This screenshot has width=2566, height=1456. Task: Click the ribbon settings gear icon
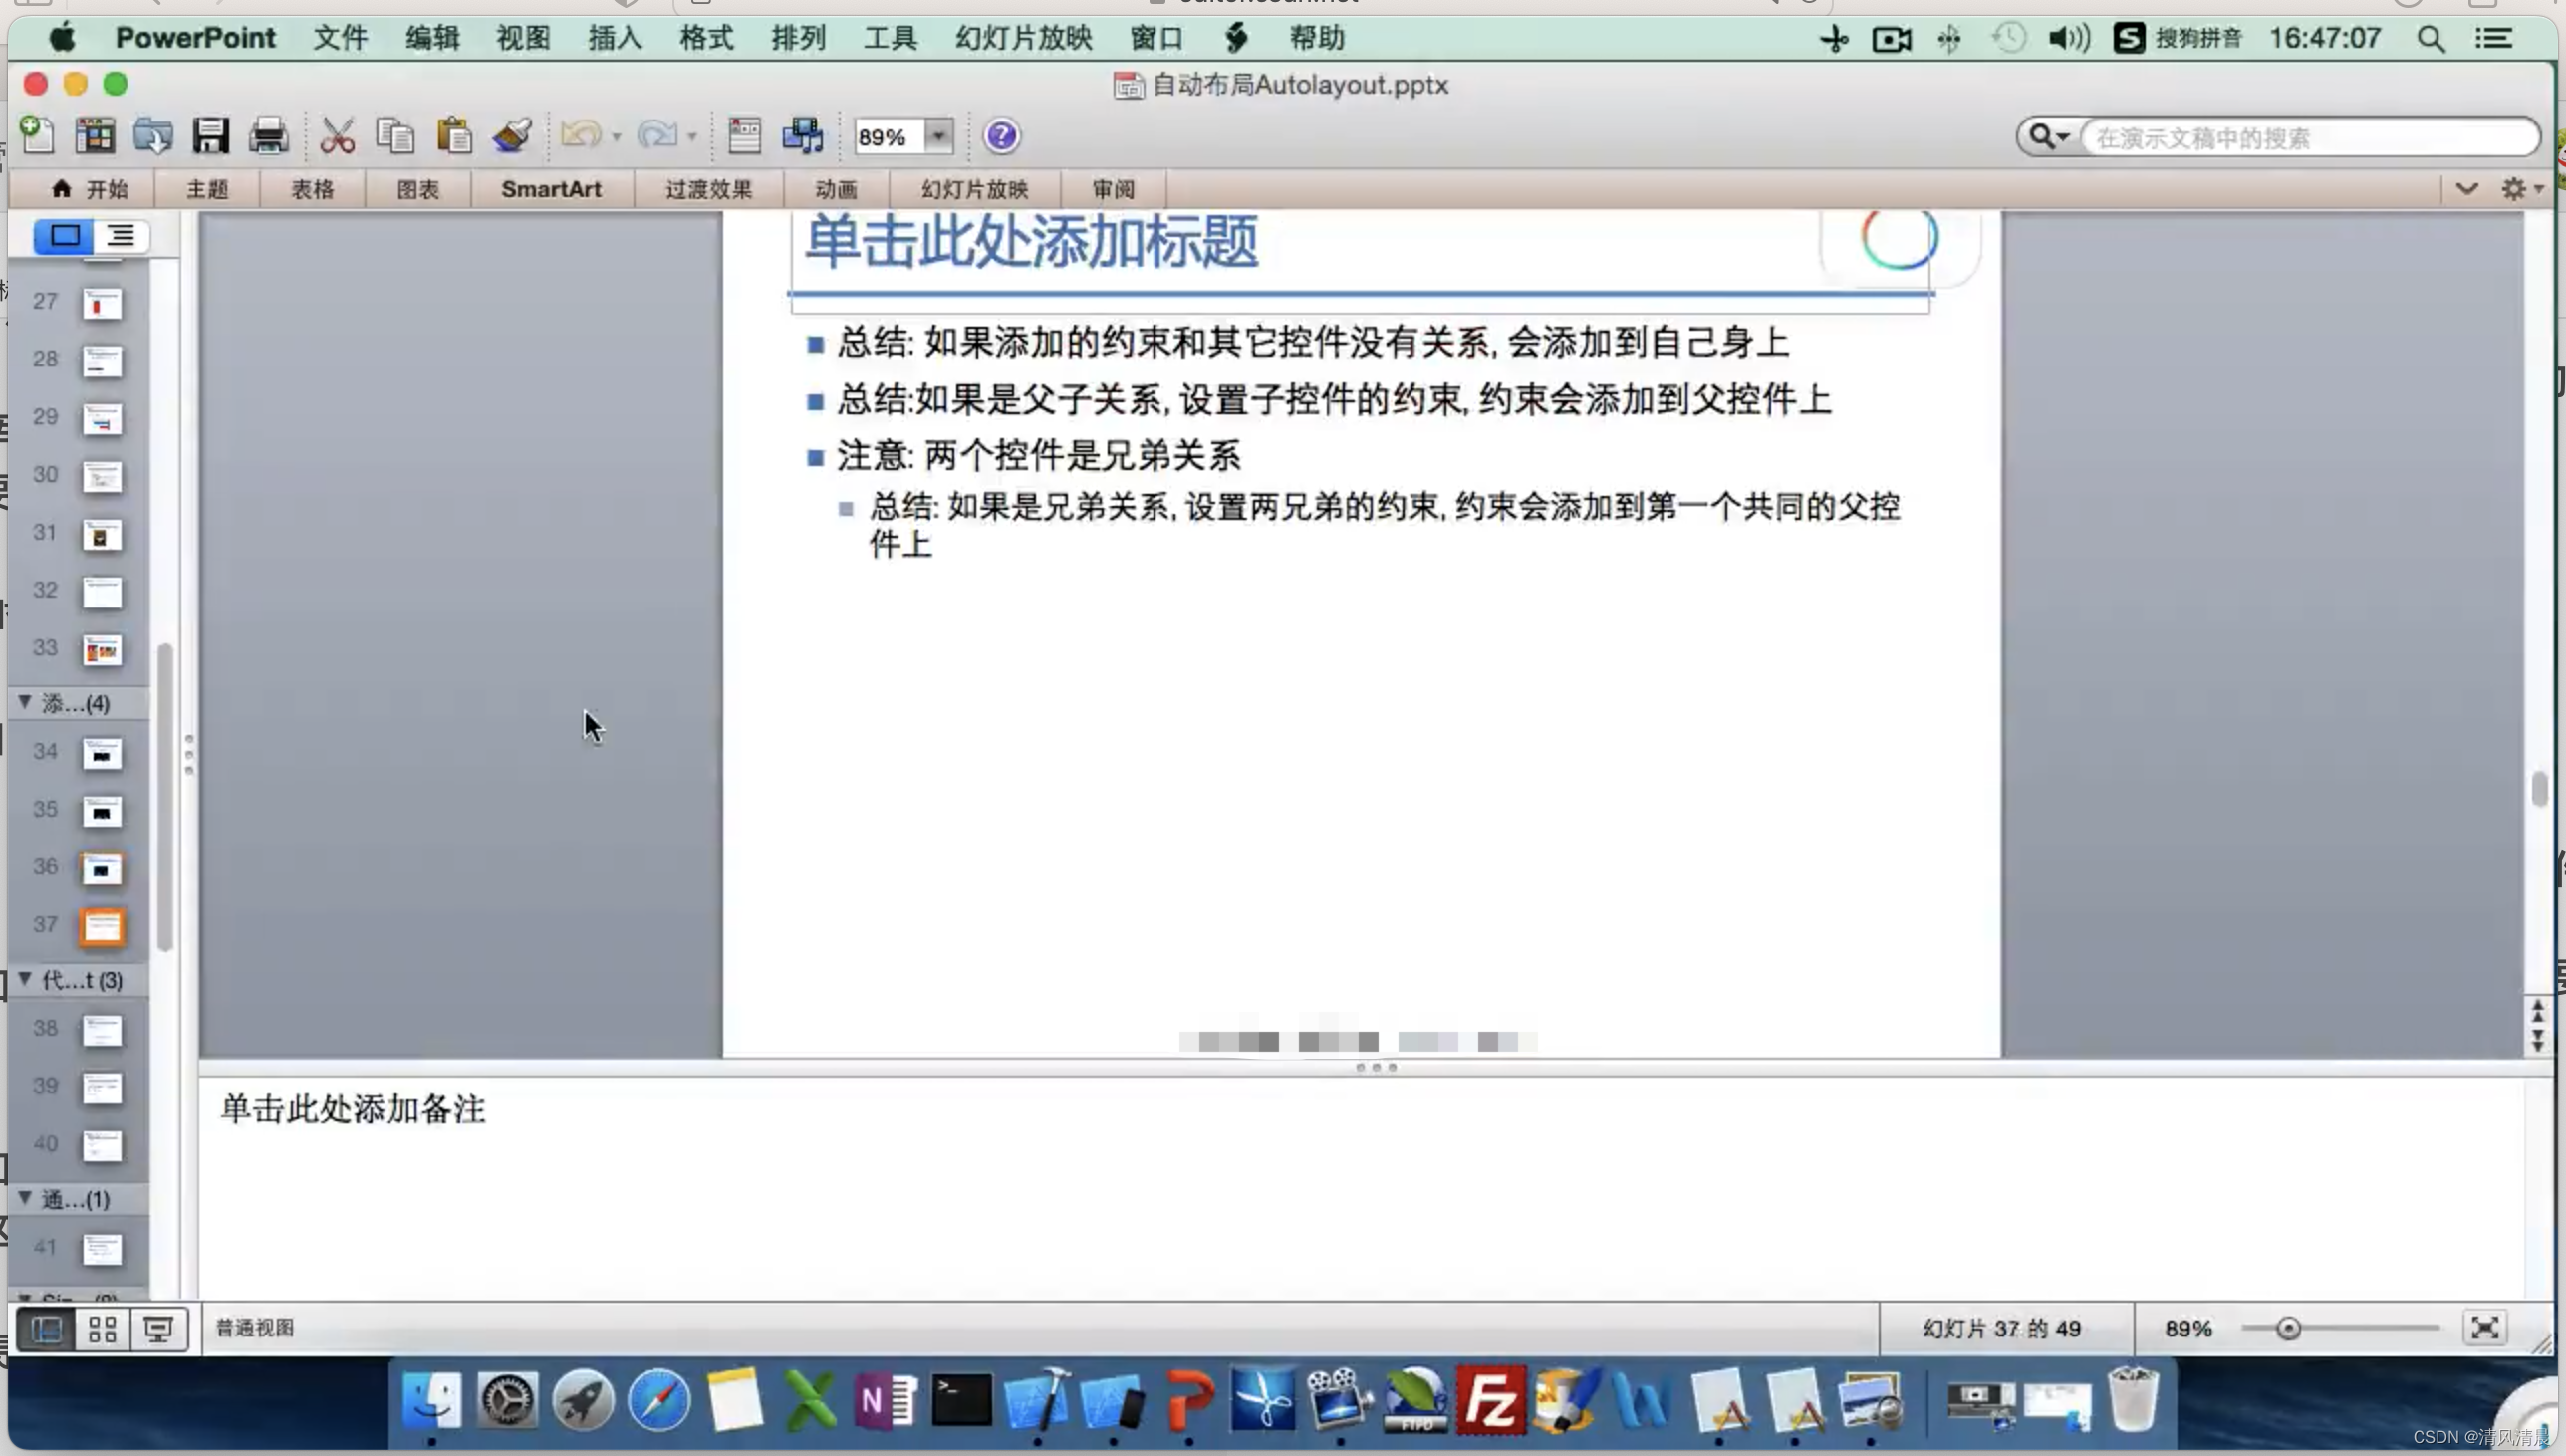click(x=2512, y=189)
